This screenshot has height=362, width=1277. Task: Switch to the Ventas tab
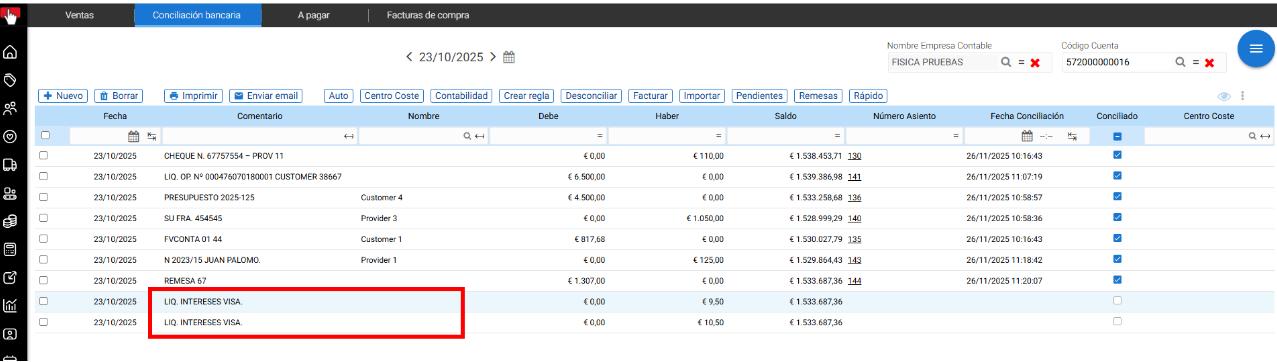[80, 15]
